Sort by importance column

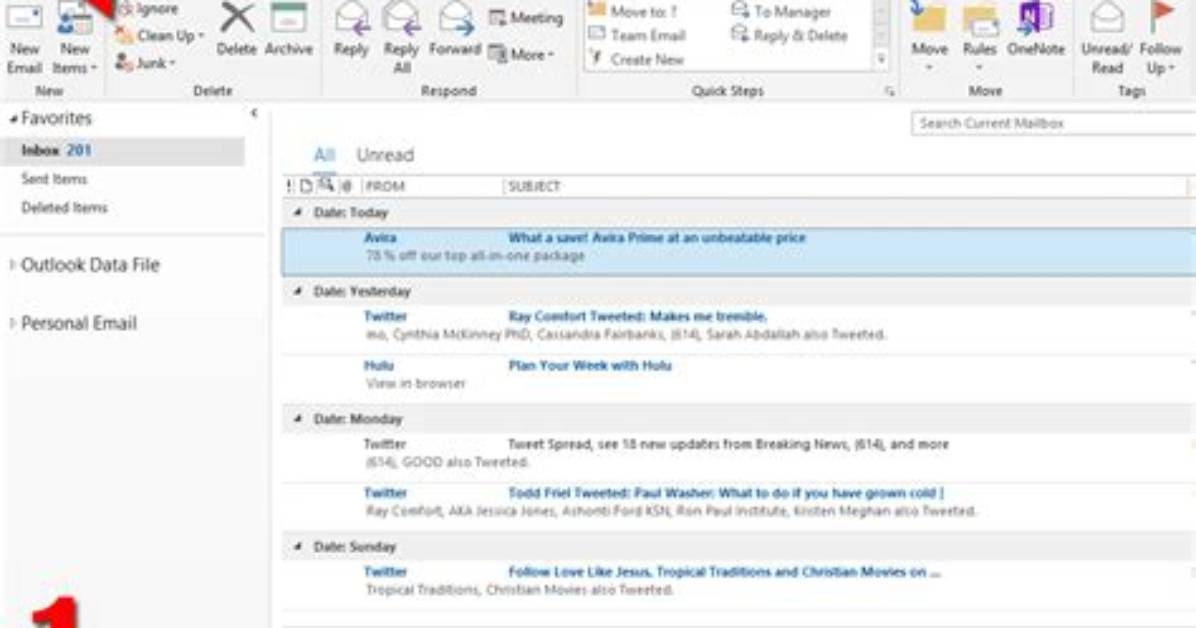(289, 186)
